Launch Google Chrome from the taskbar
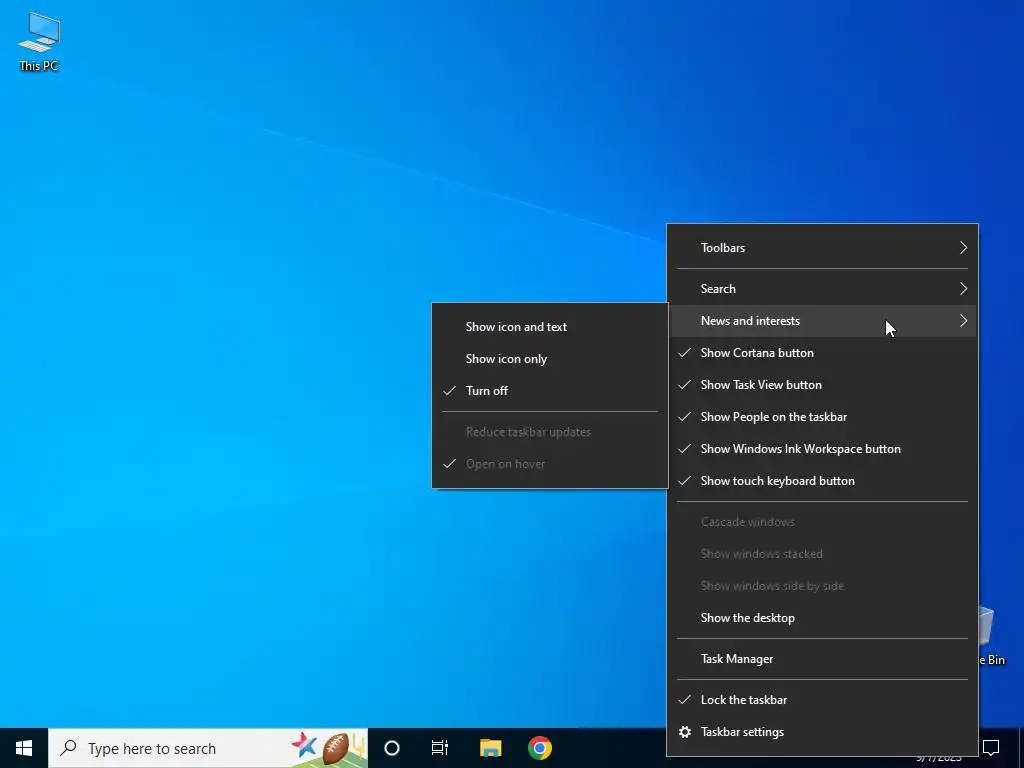 click(539, 748)
